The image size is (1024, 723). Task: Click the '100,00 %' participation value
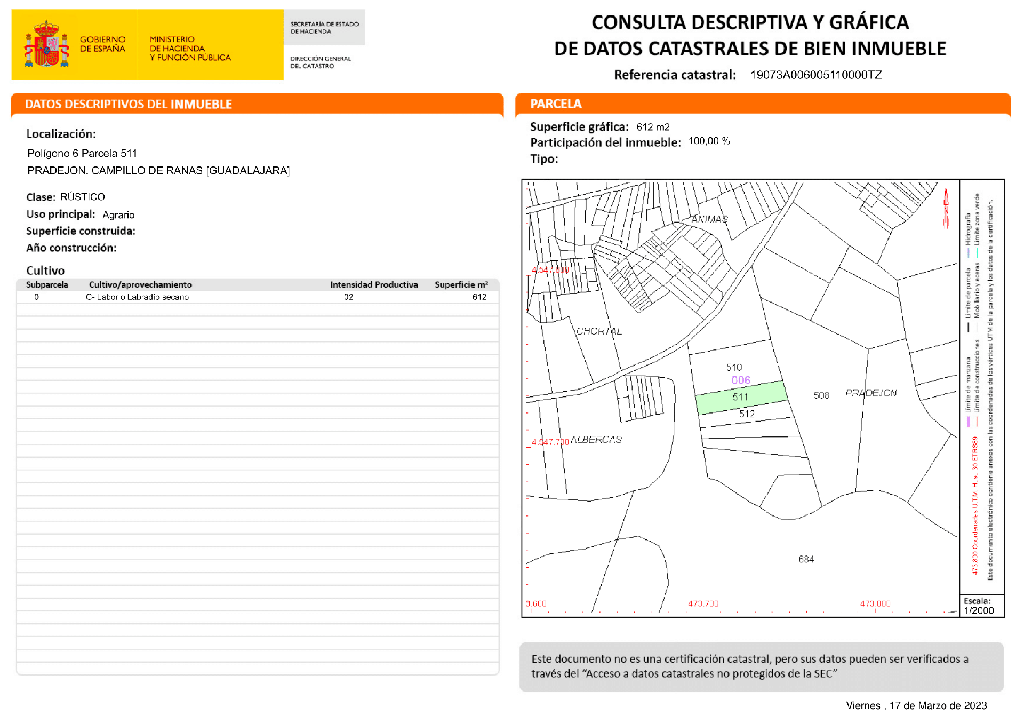(x=709, y=141)
